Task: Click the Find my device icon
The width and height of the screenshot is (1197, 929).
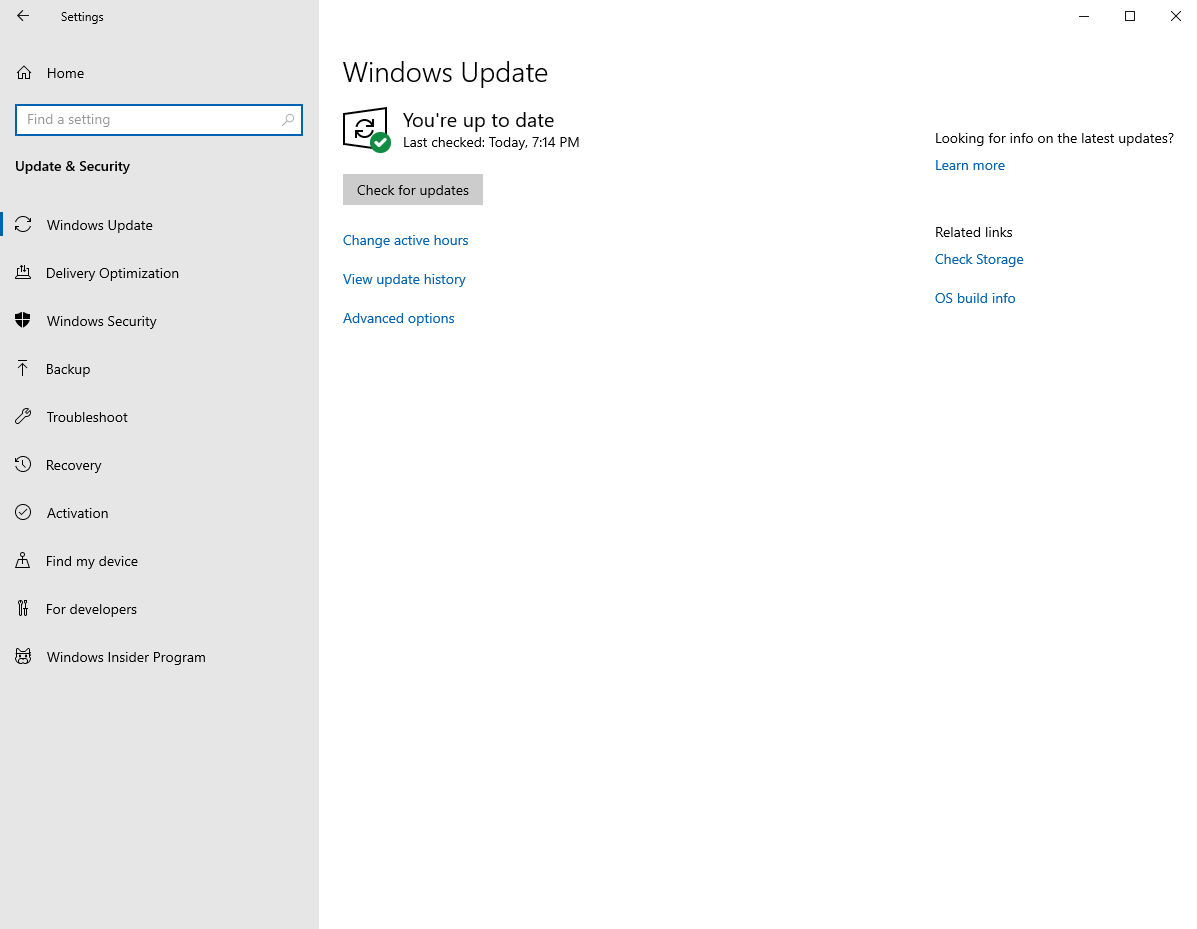Action: pos(23,560)
